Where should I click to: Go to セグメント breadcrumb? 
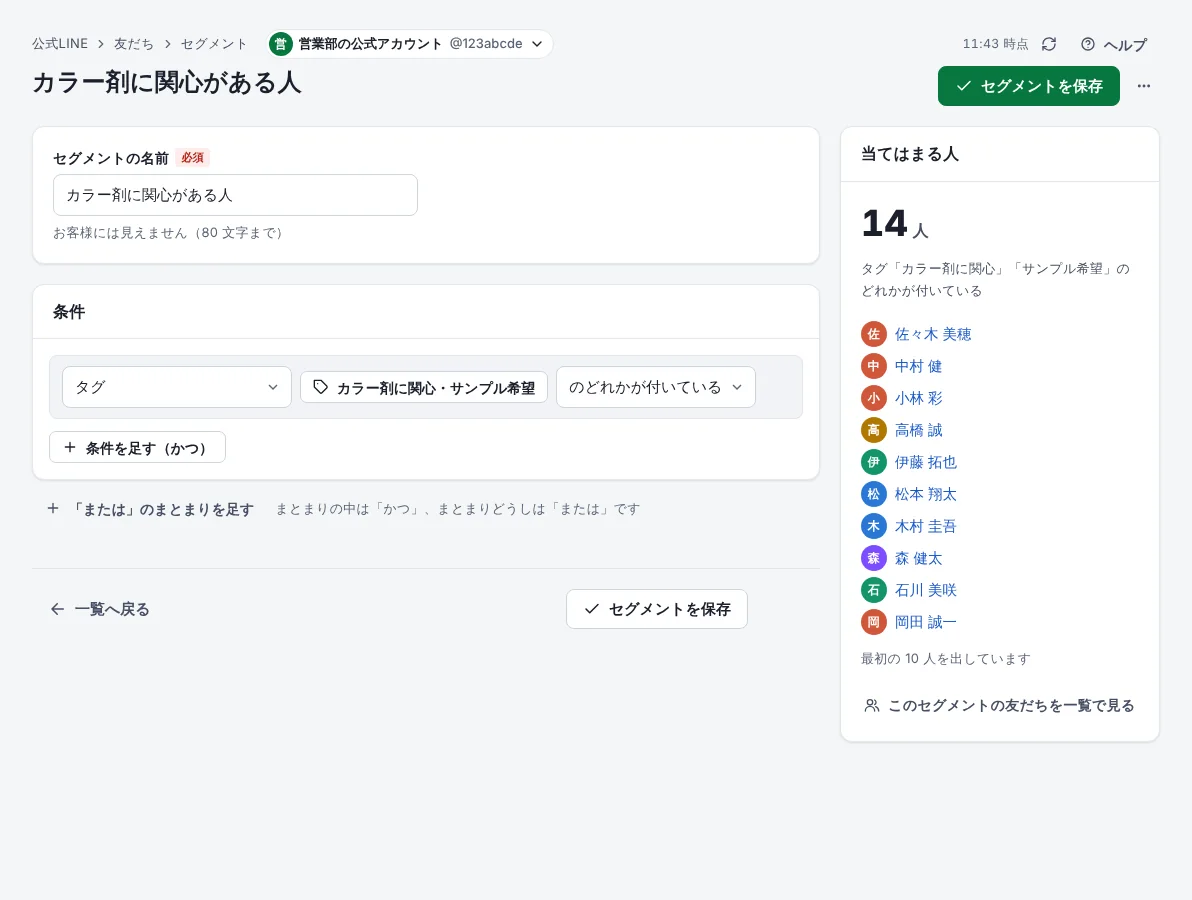click(x=214, y=44)
